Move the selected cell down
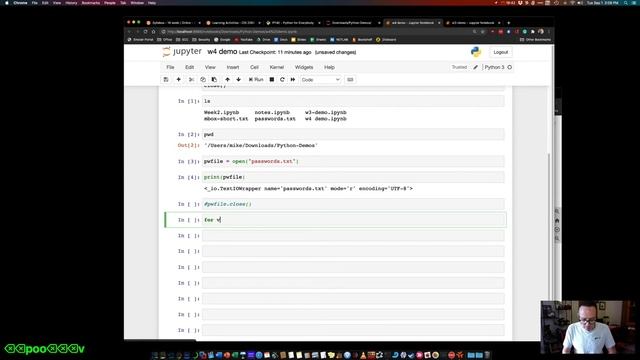Image resolution: width=640 pixels, height=360 pixels. [238, 80]
